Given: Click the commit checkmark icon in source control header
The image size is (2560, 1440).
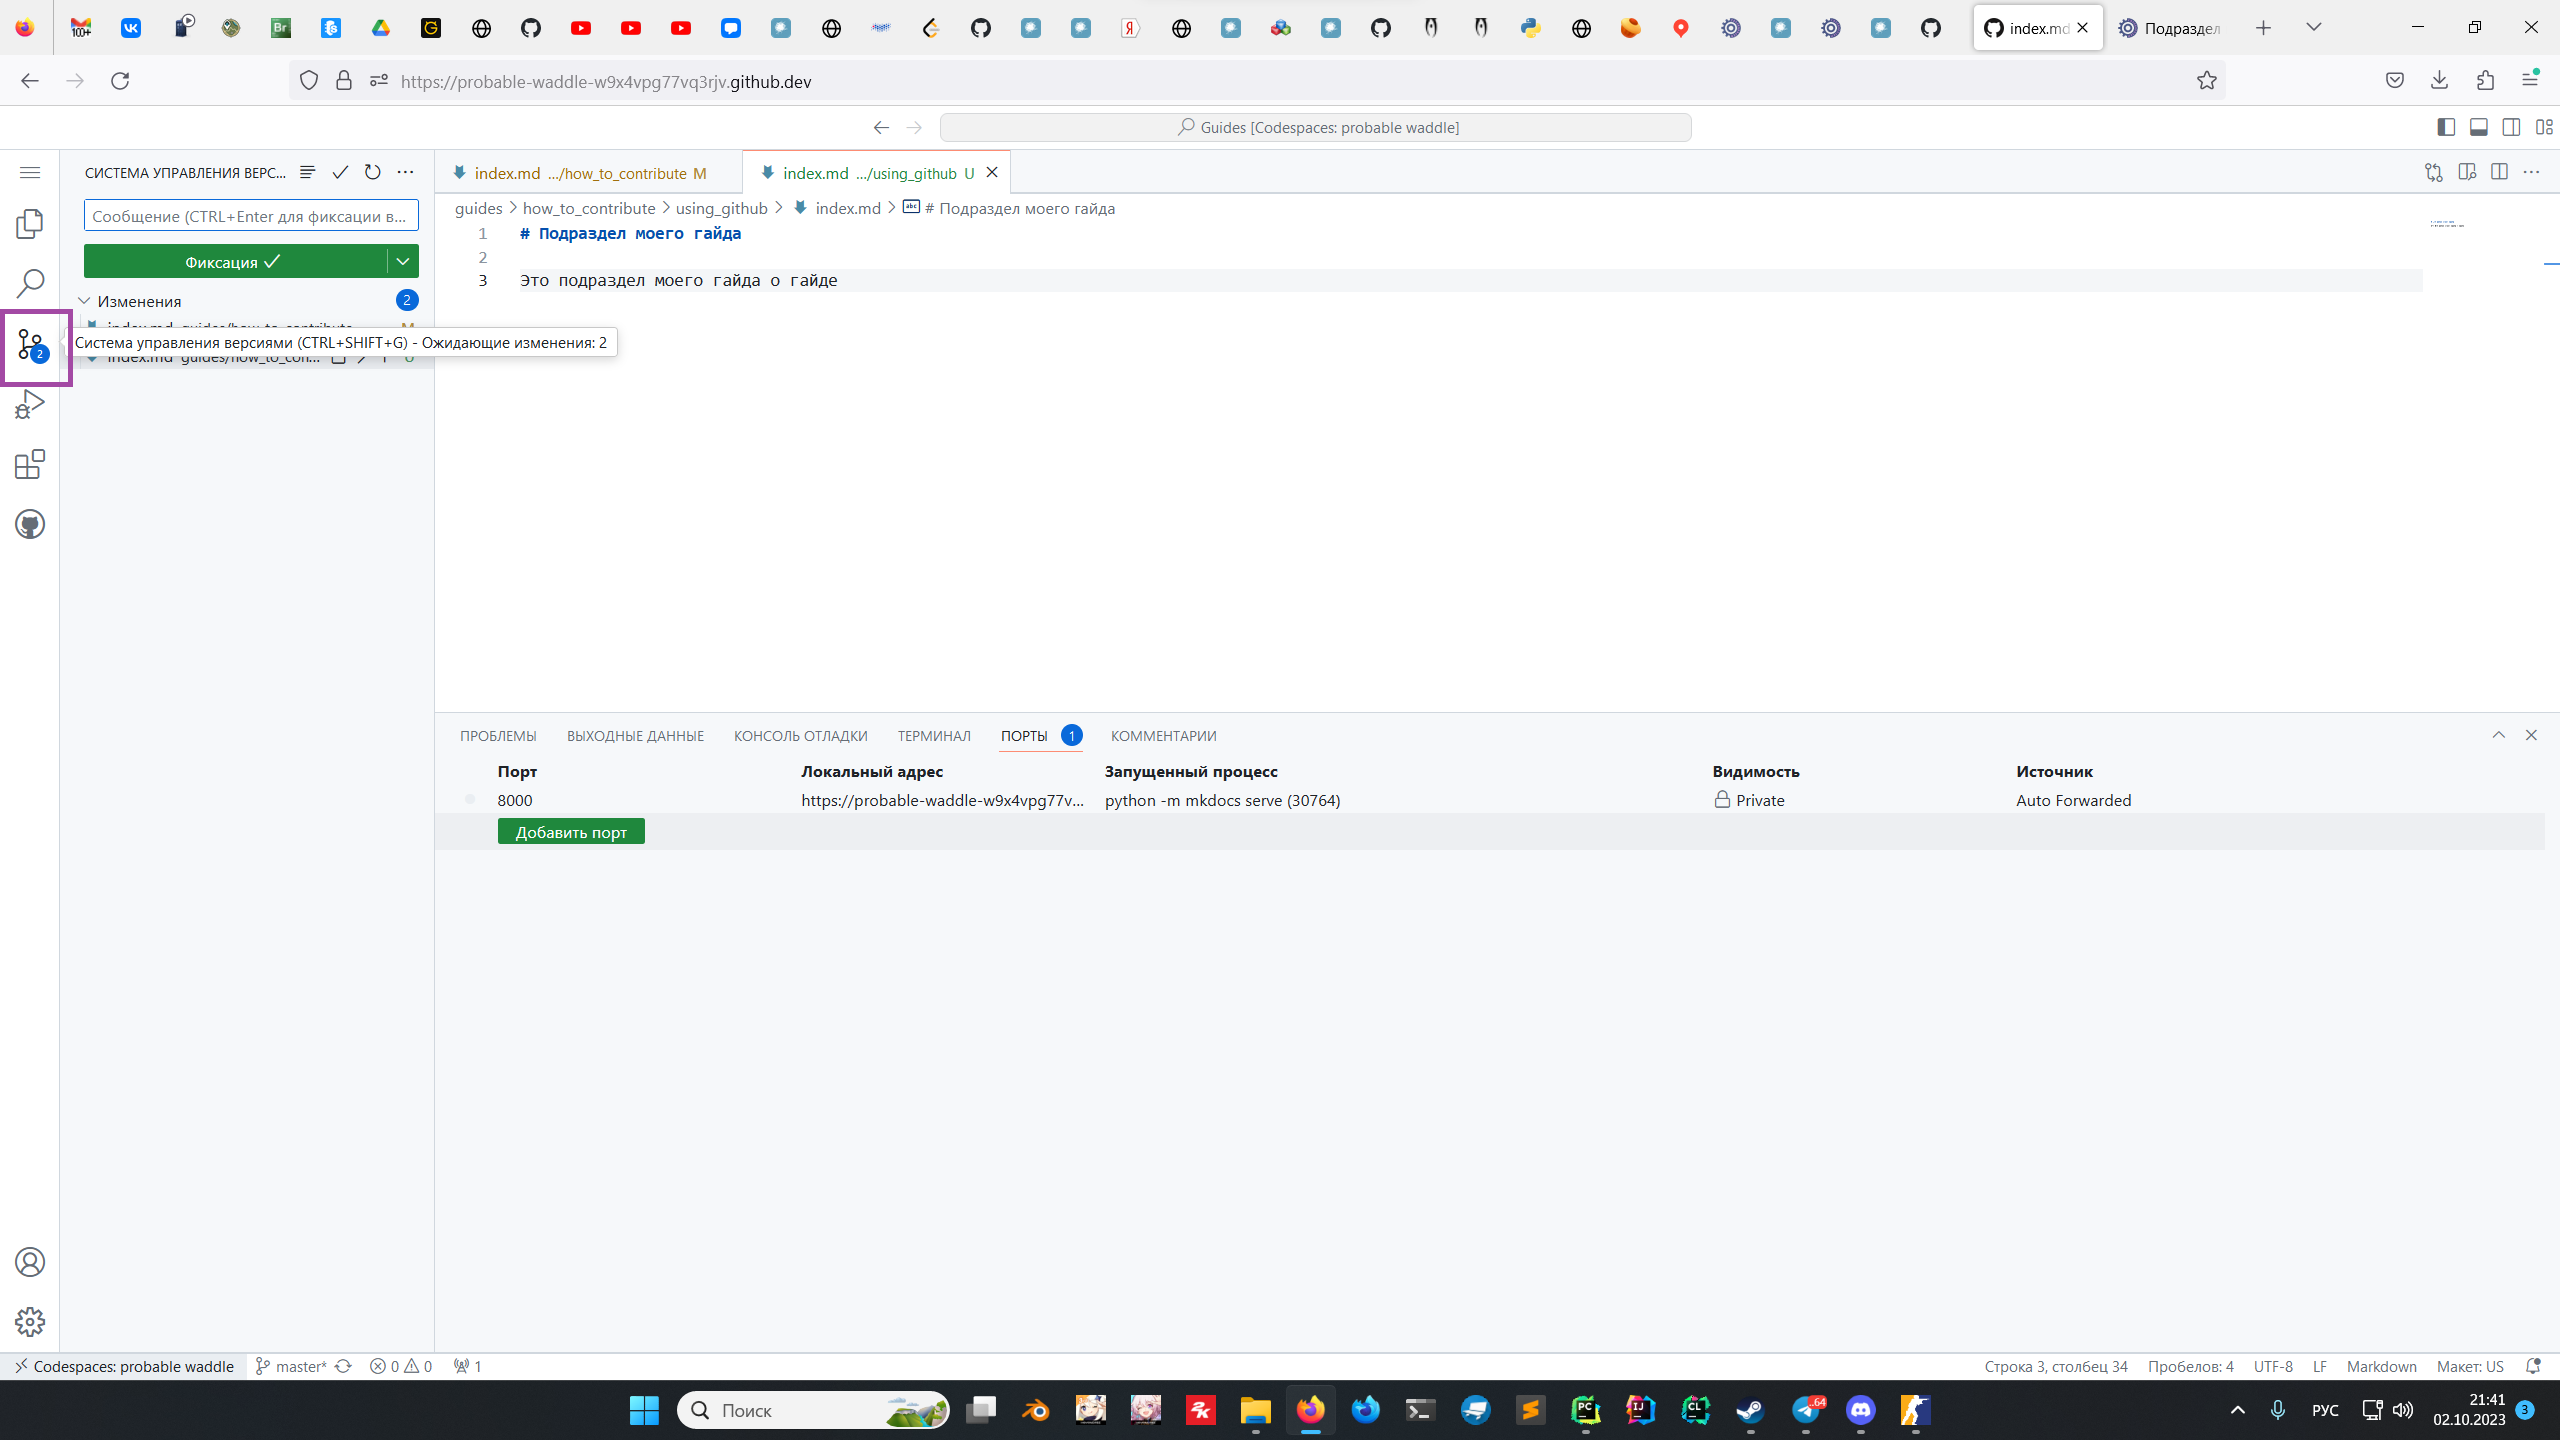Looking at the screenshot, I should point(340,172).
